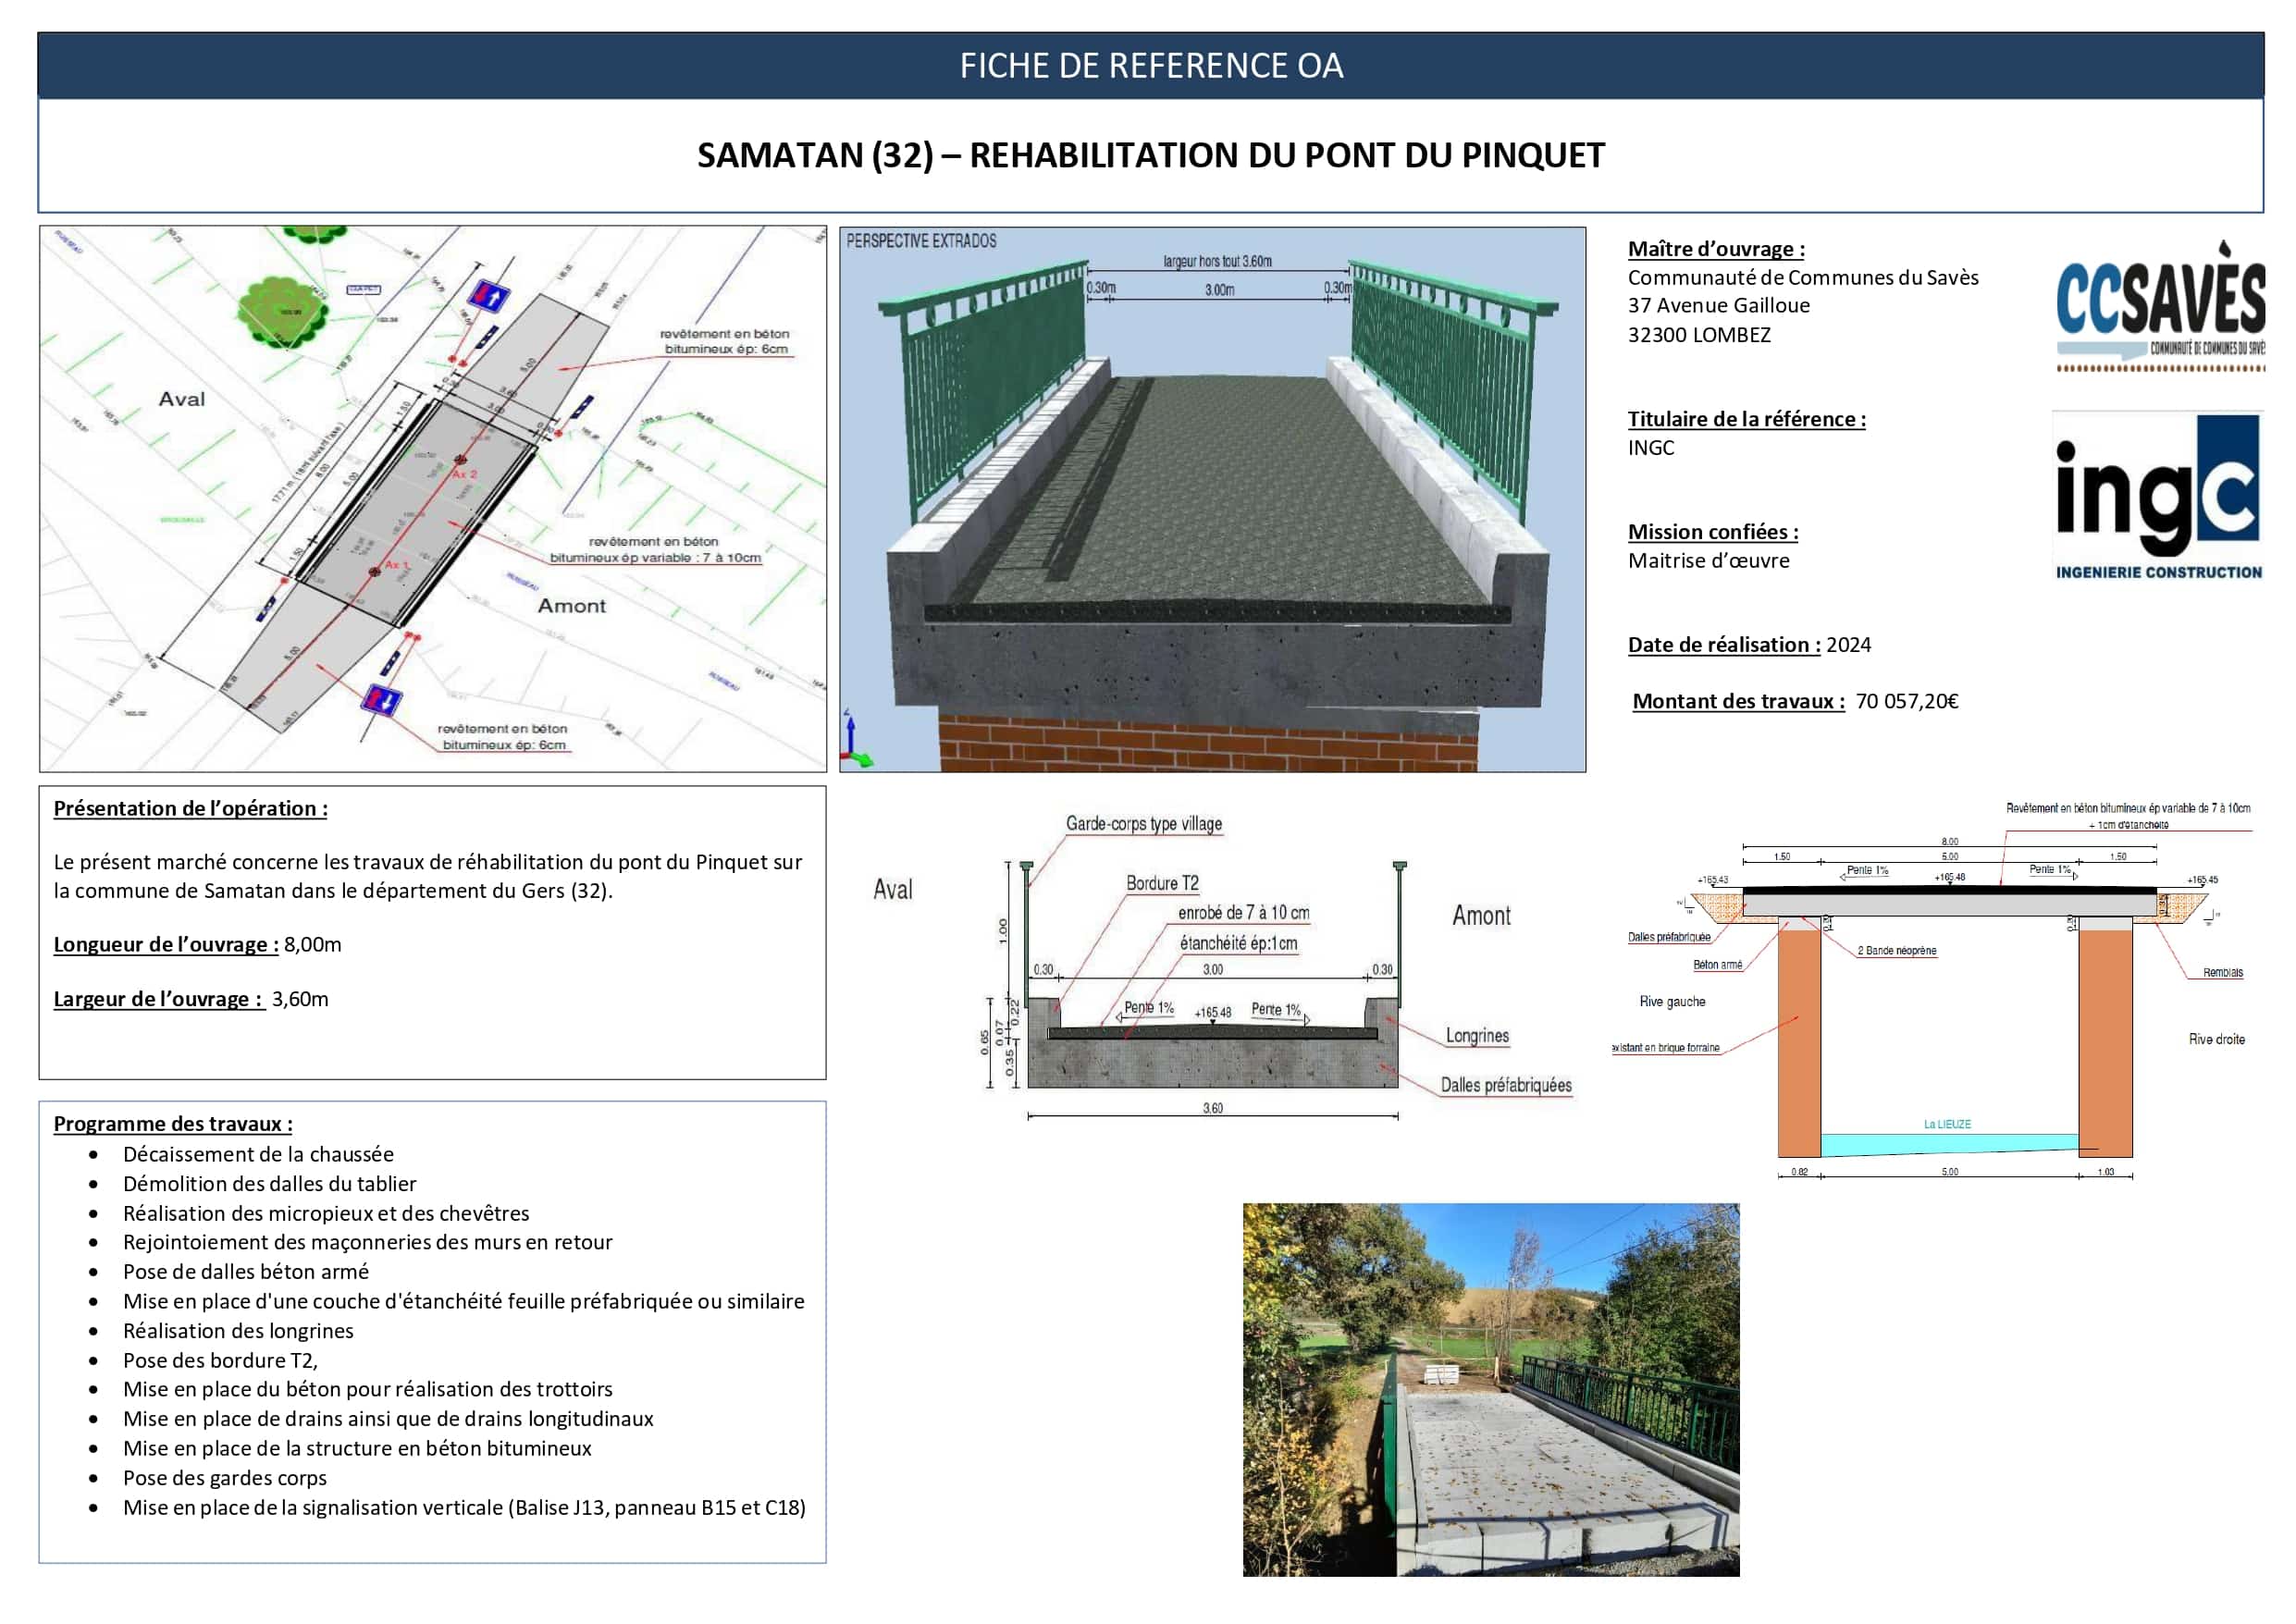2296x1624 pixels.
Task: Select the bullet about signalisation verticale Balise J13
Action: (464, 1507)
